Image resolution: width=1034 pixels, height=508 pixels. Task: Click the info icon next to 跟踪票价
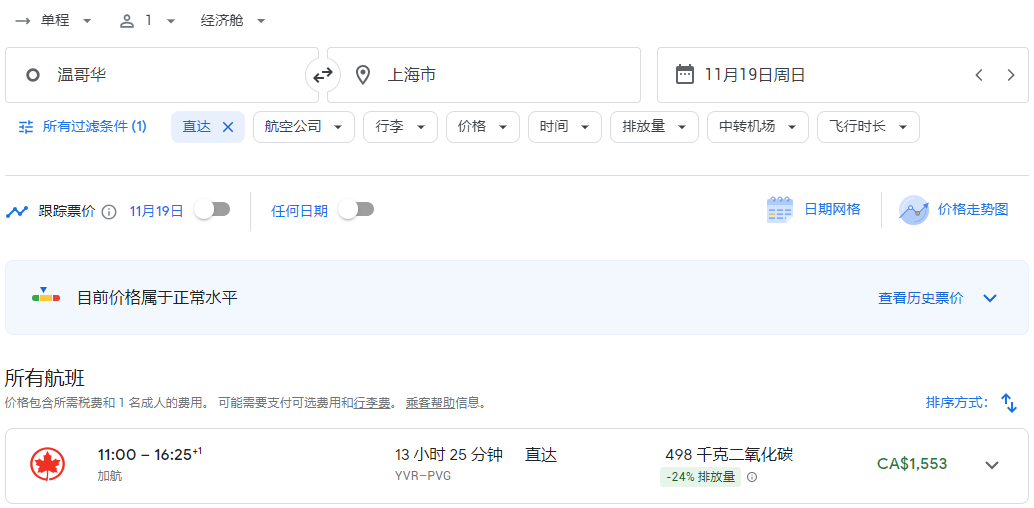coord(109,212)
